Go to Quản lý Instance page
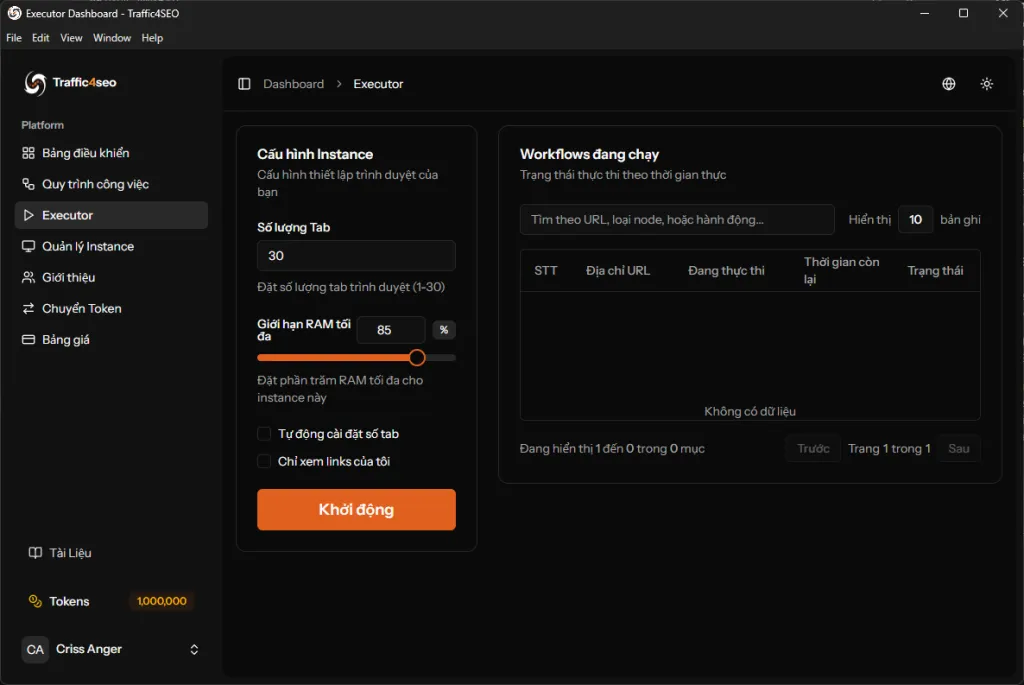Screen dimensions: 1024x685 tap(111, 246)
